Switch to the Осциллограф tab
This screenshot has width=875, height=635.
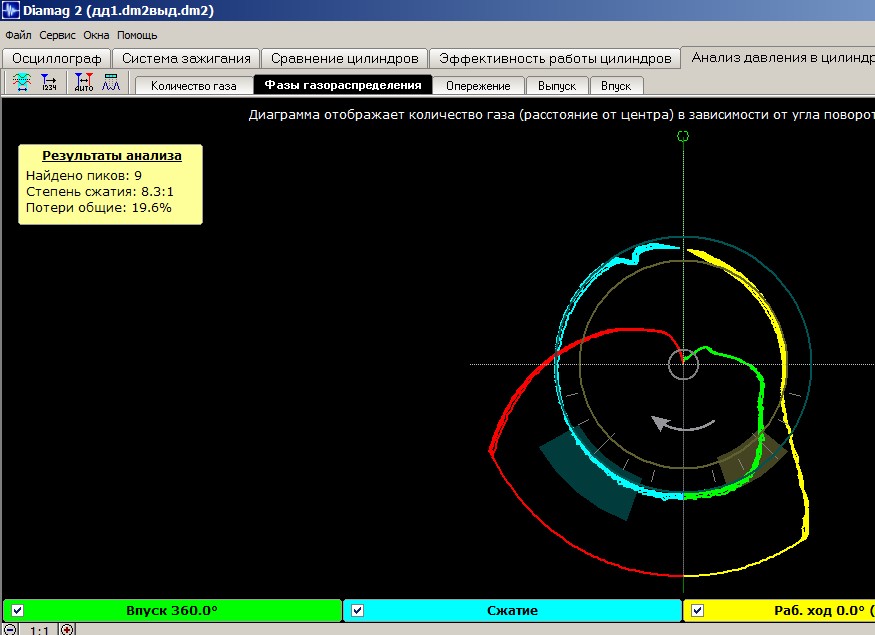56,59
